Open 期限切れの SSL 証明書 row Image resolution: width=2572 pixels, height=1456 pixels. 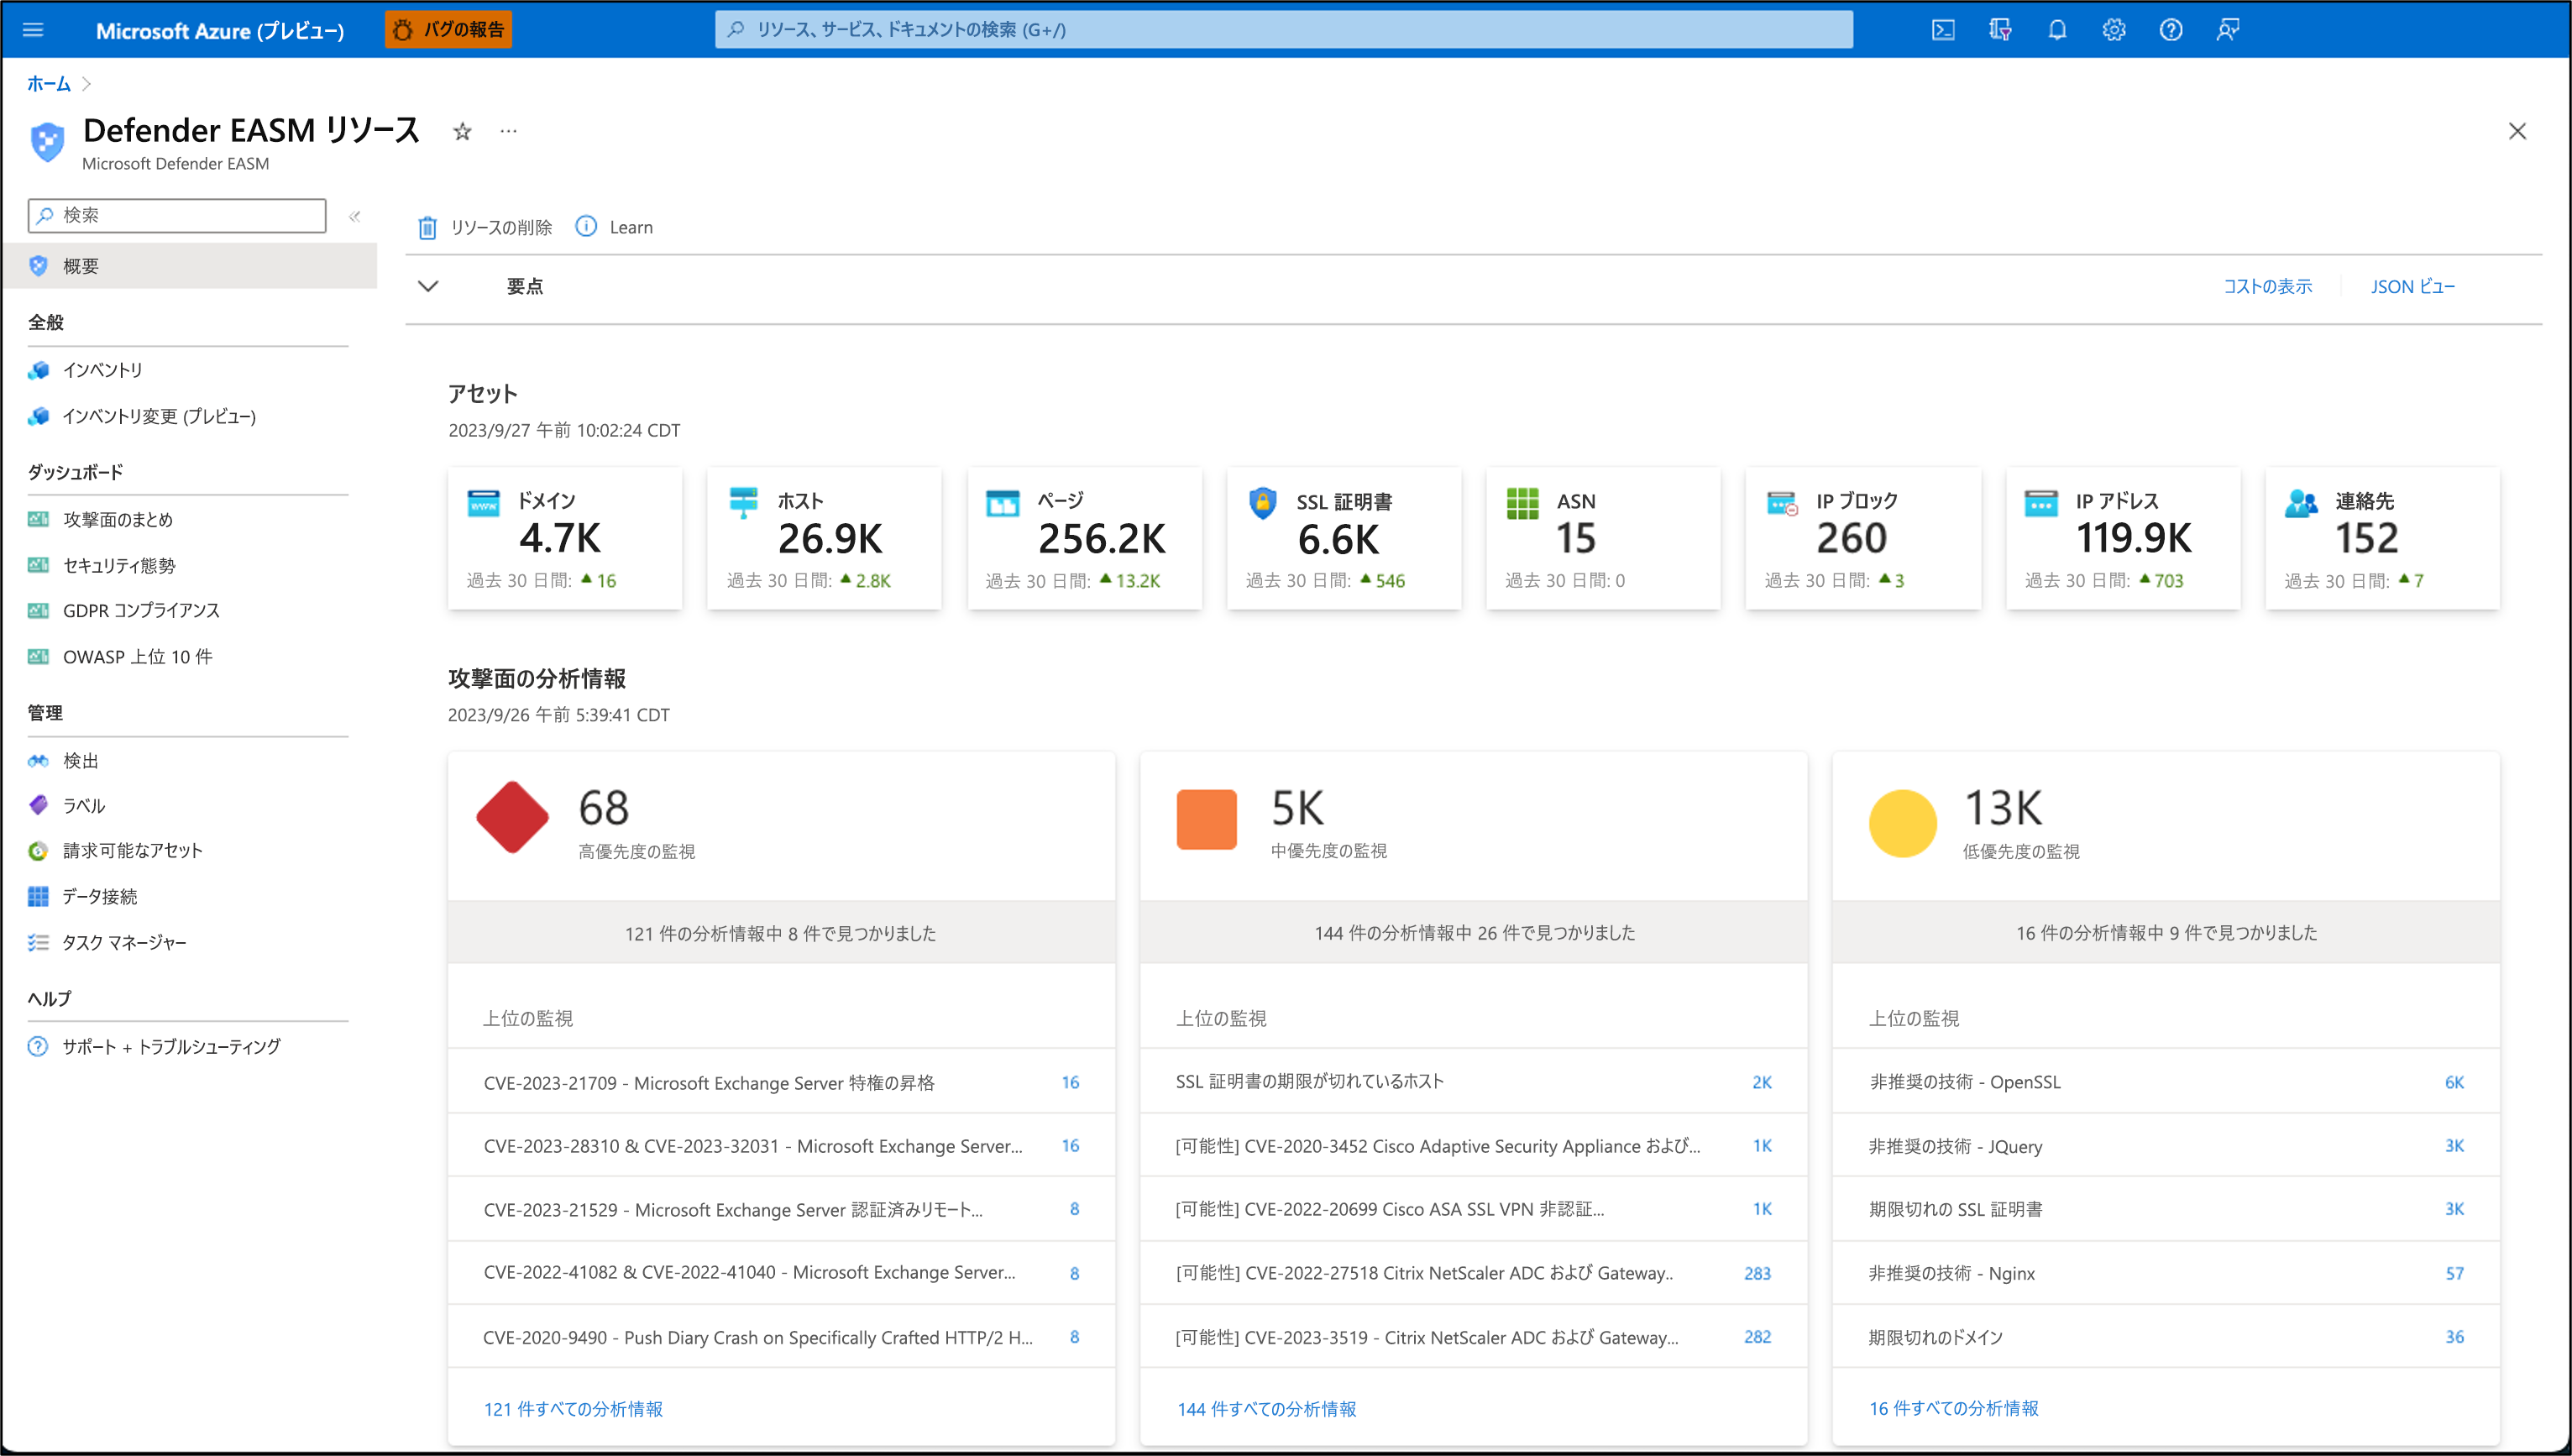2166,1209
